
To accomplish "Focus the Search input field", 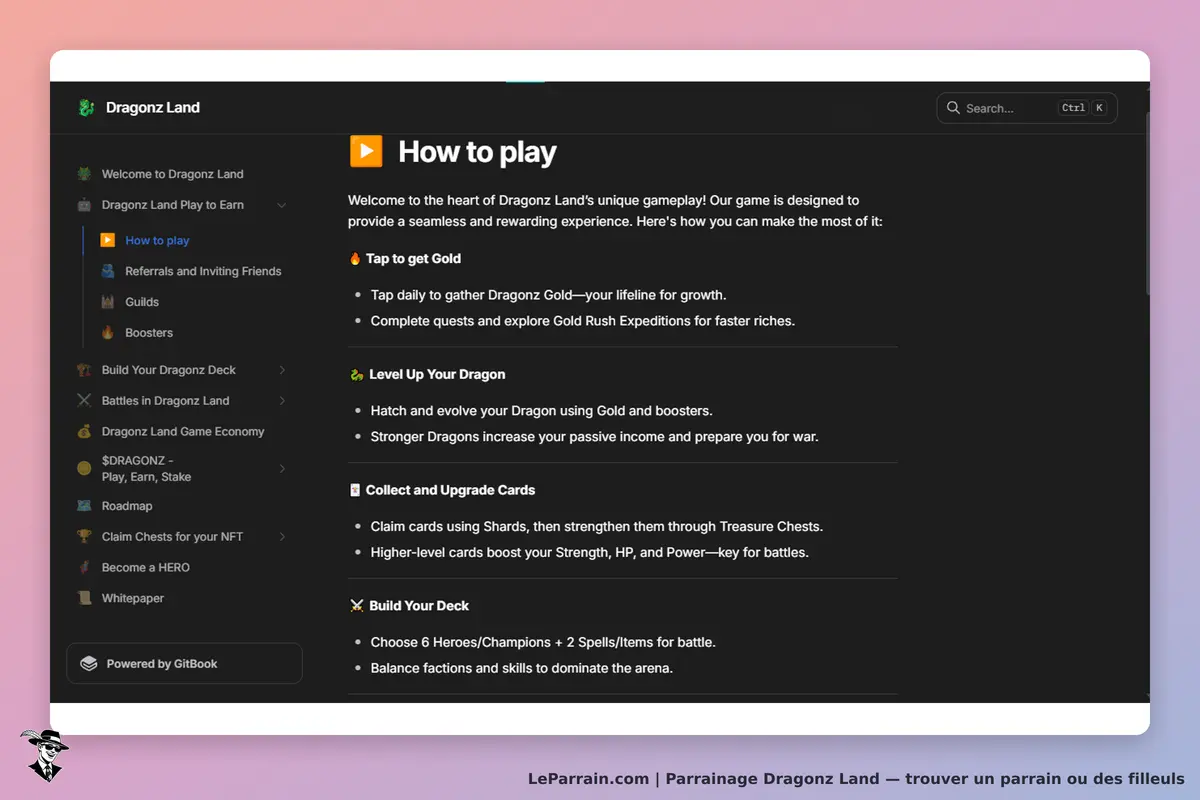I will (x=1027, y=108).
